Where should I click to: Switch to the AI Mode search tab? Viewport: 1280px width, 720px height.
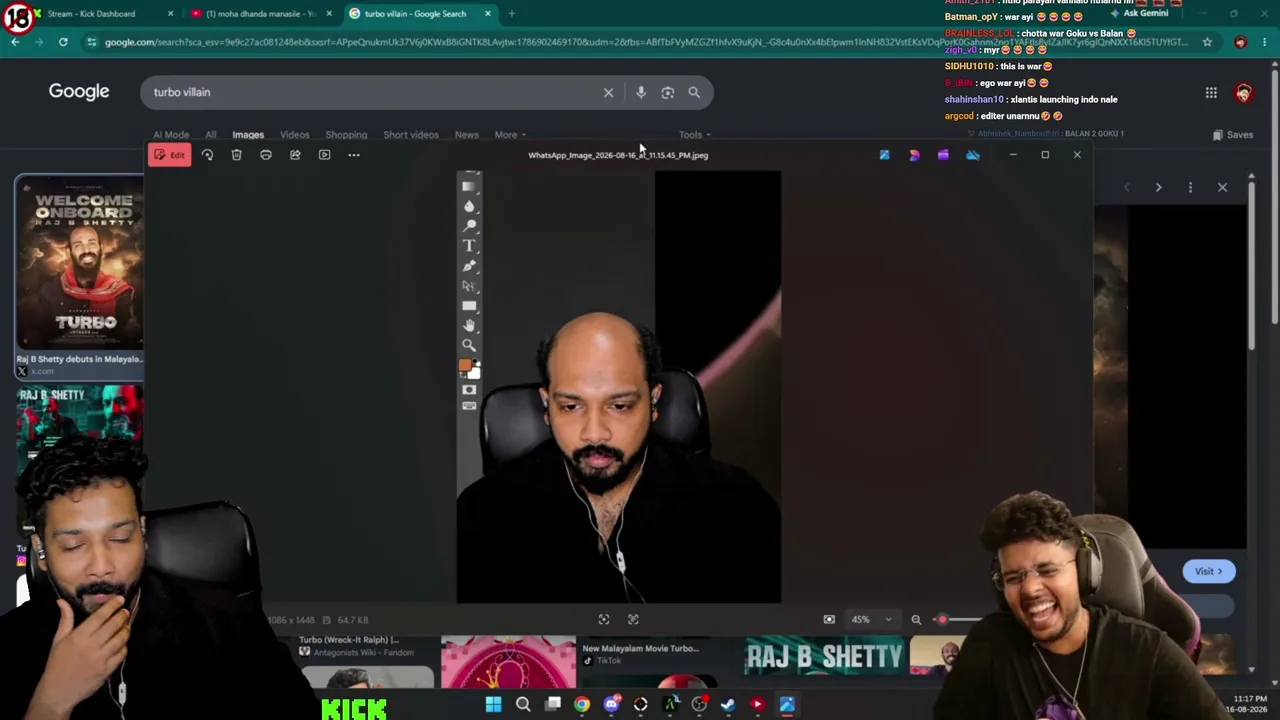171,135
